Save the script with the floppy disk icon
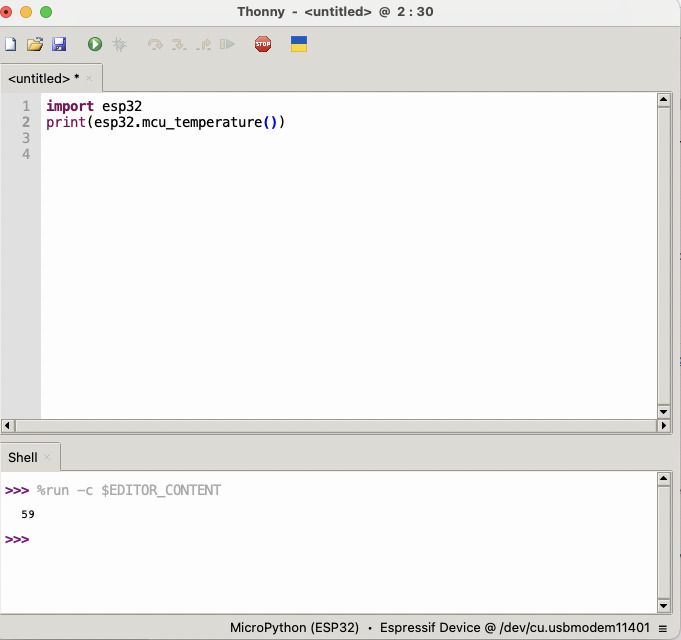The image size is (681, 640). point(59,44)
